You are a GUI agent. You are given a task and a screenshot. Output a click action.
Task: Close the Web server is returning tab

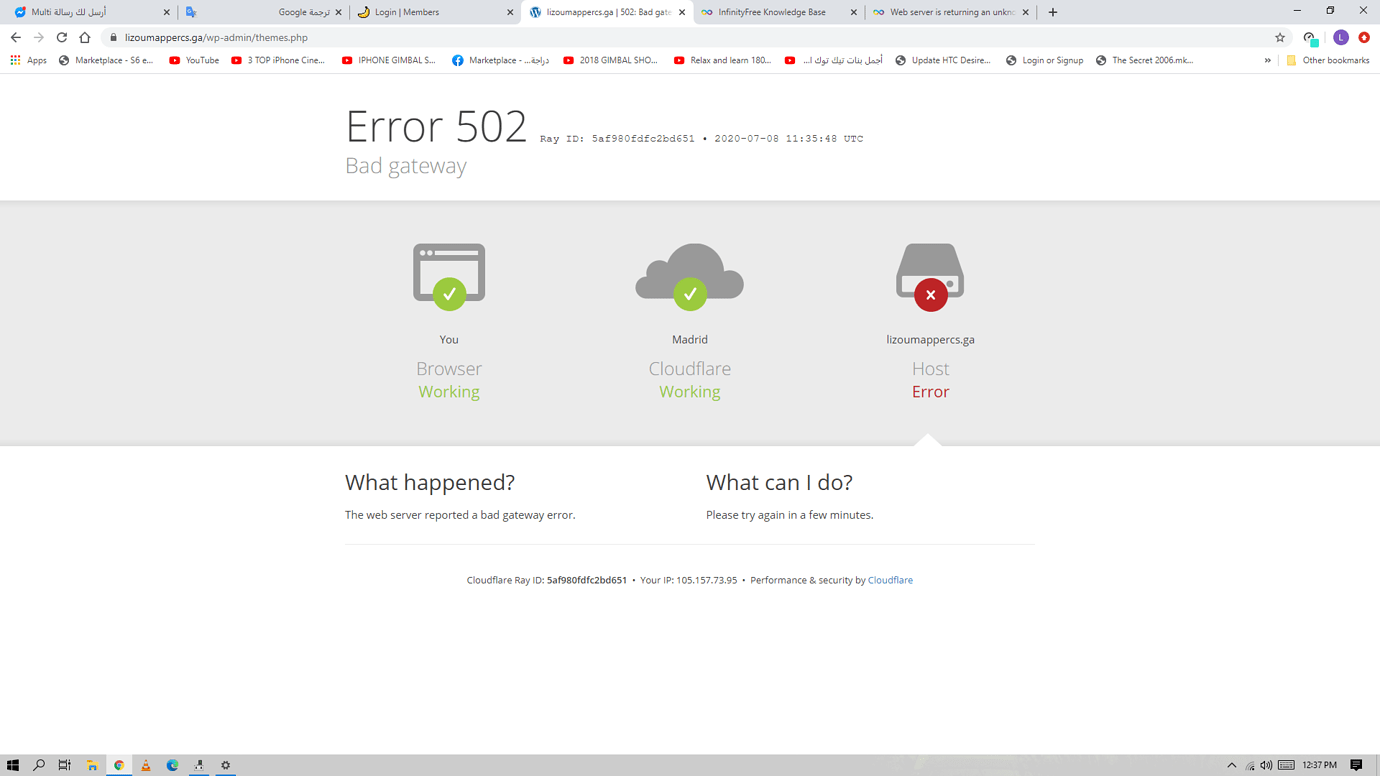[1025, 12]
